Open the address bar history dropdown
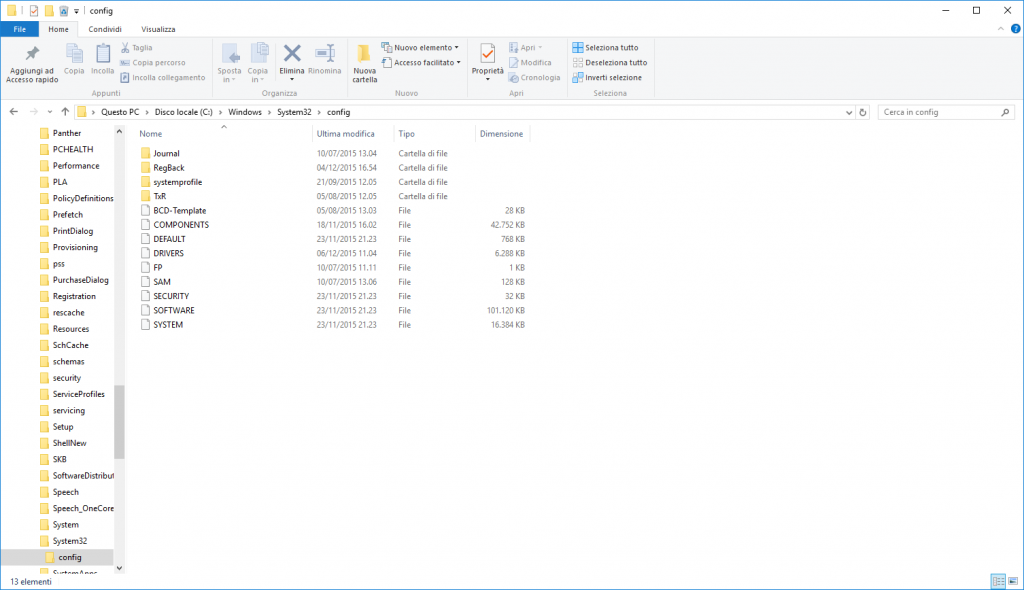This screenshot has width=1024, height=590. pos(848,112)
